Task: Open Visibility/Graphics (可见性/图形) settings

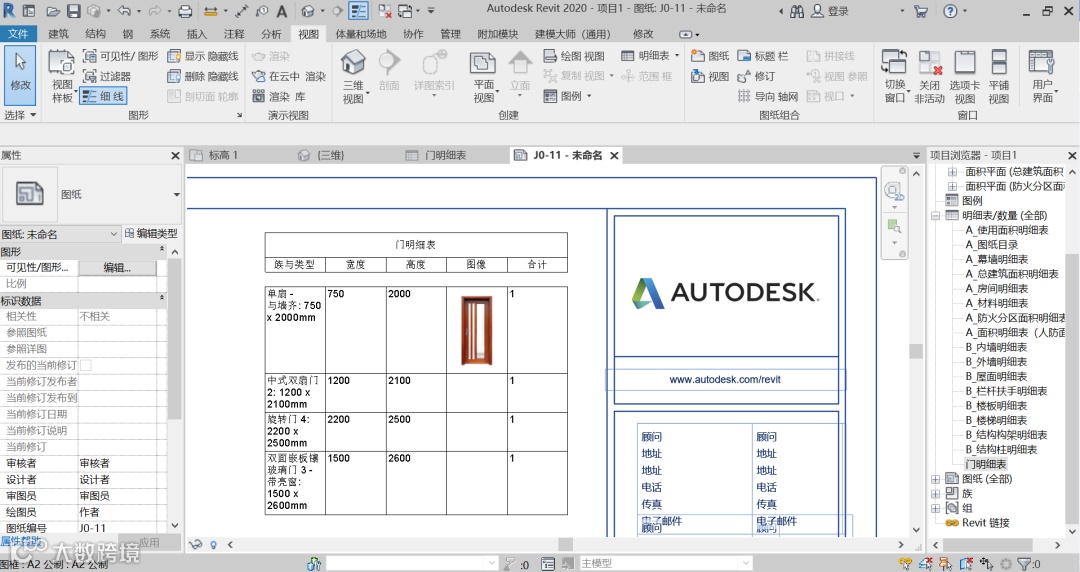Action: tap(120, 56)
